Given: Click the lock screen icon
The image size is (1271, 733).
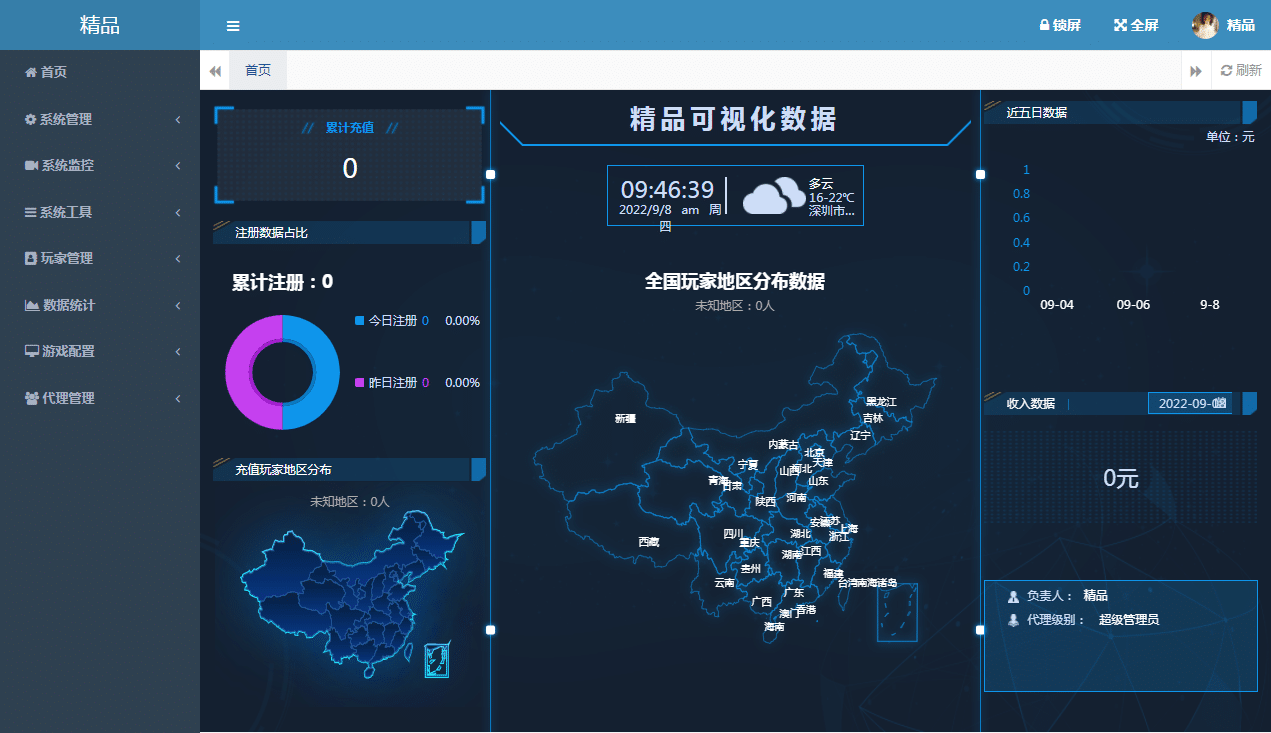Looking at the screenshot, I should [1044, 25].
